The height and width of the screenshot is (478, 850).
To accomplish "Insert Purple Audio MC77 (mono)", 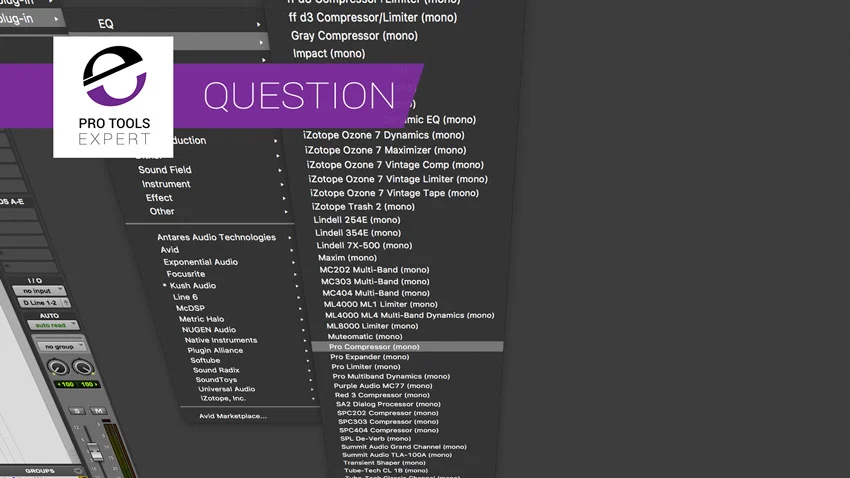I will point(383,386).
